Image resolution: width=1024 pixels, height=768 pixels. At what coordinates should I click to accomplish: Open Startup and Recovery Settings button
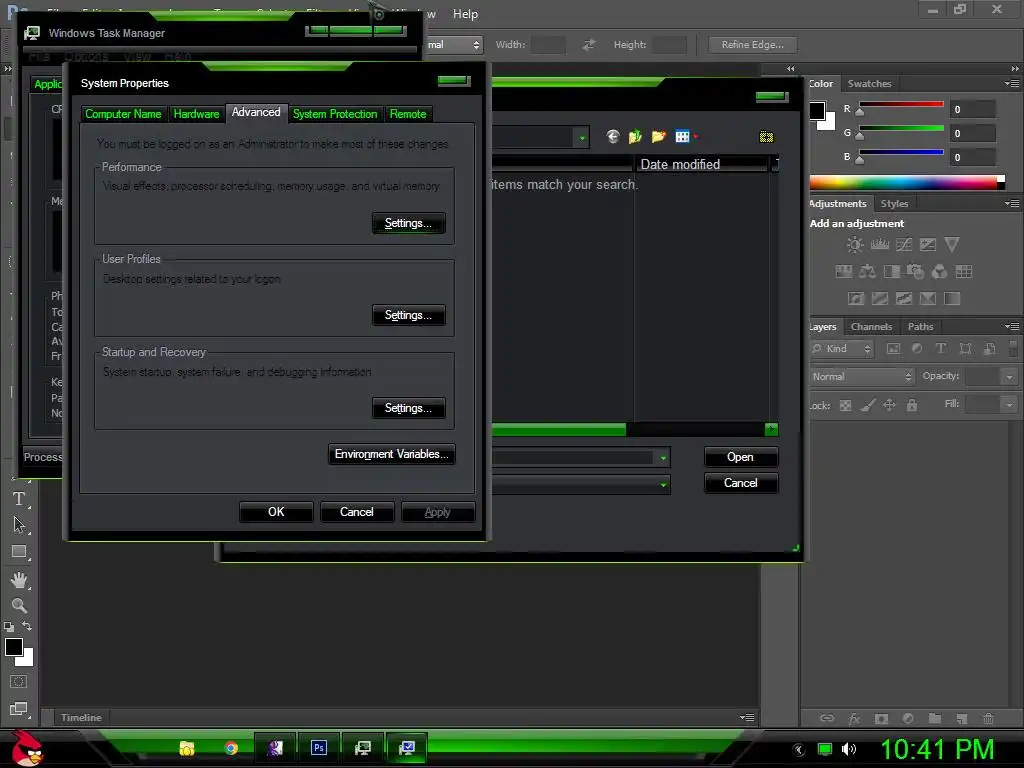(408, 408)
